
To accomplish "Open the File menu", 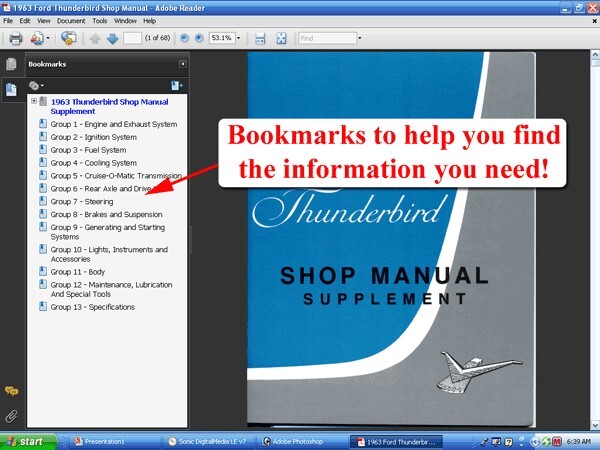I will pos(8,21).
